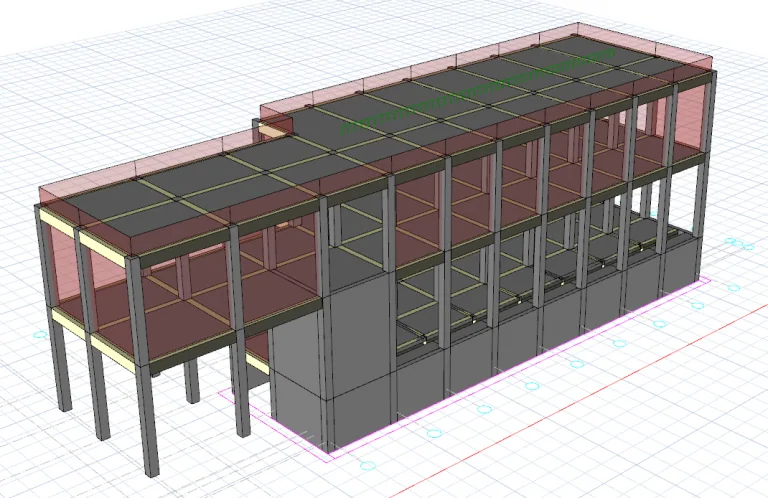This screenshot has height=498, width=768.
Task: Select the nearest front corner column of the building
Action: pyautogui.click(x=143, y=366)
